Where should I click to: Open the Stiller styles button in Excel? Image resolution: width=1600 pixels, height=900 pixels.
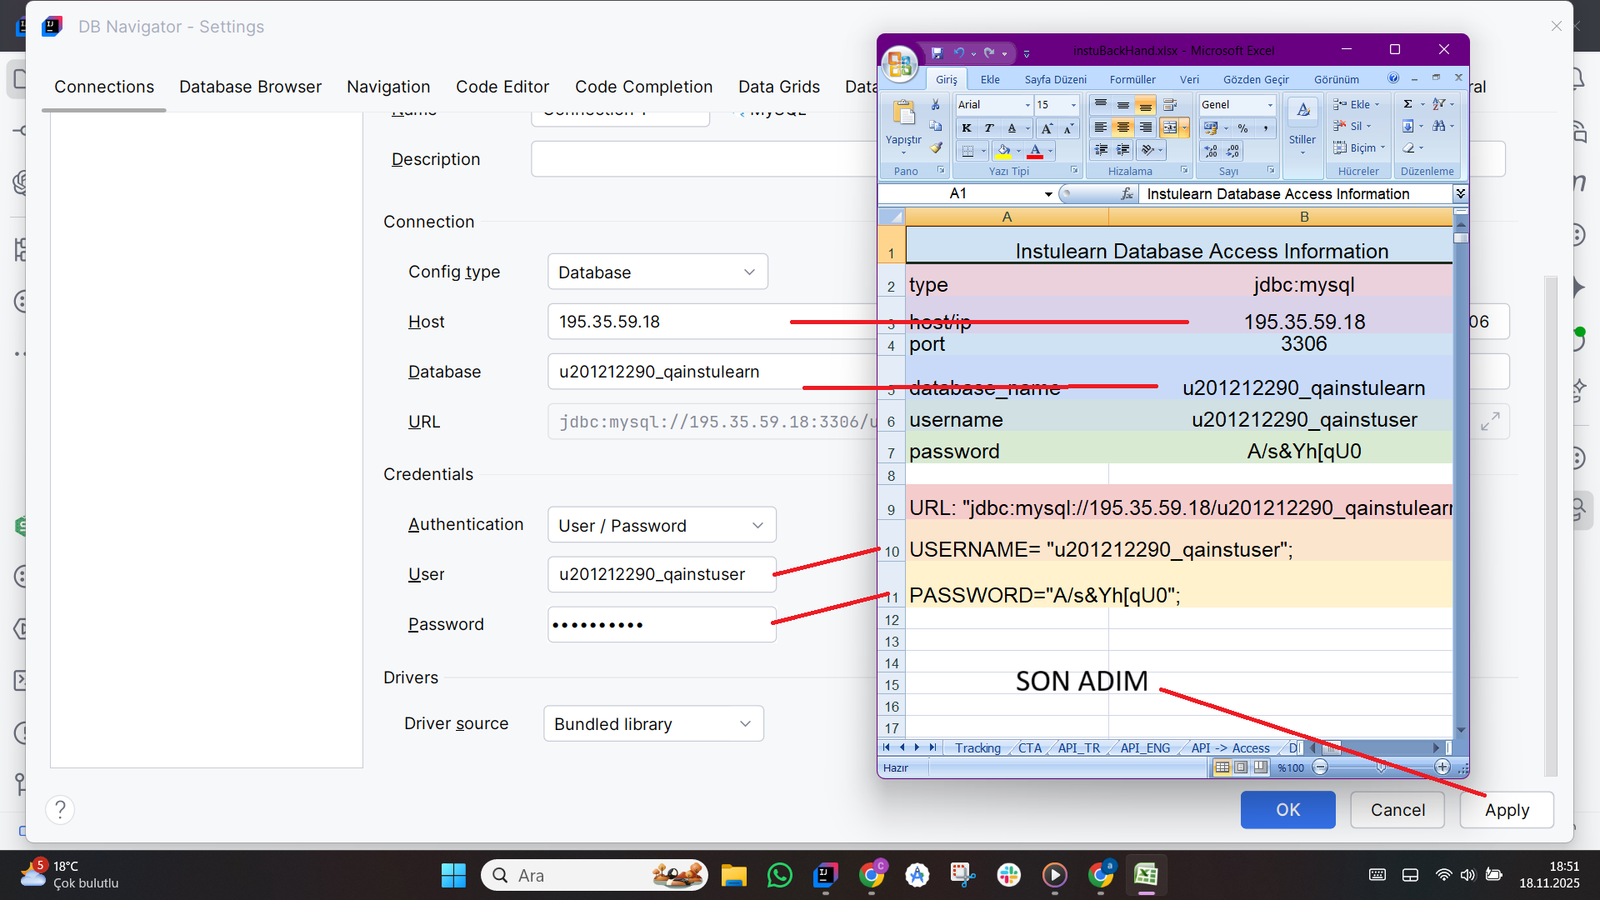tap(1302, 125)
